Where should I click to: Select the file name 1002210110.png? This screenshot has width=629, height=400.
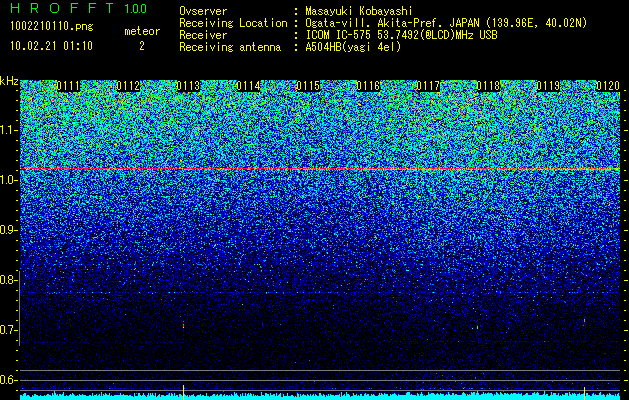pyautogui.click(x=52, y=27)
